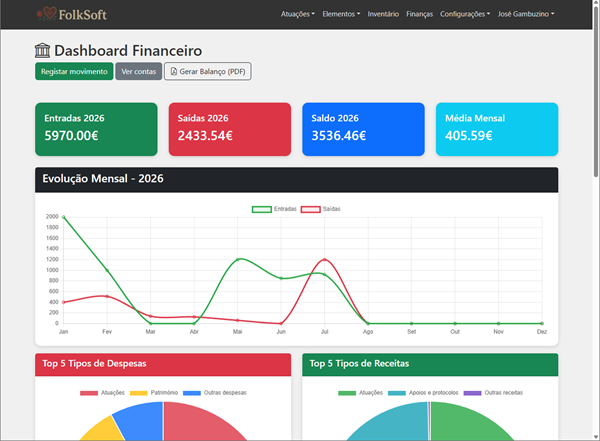The width and height of the screenshot is (600, 441).
Task: Toggle Património slice in Despesas legend
Action: pos(154,393)
